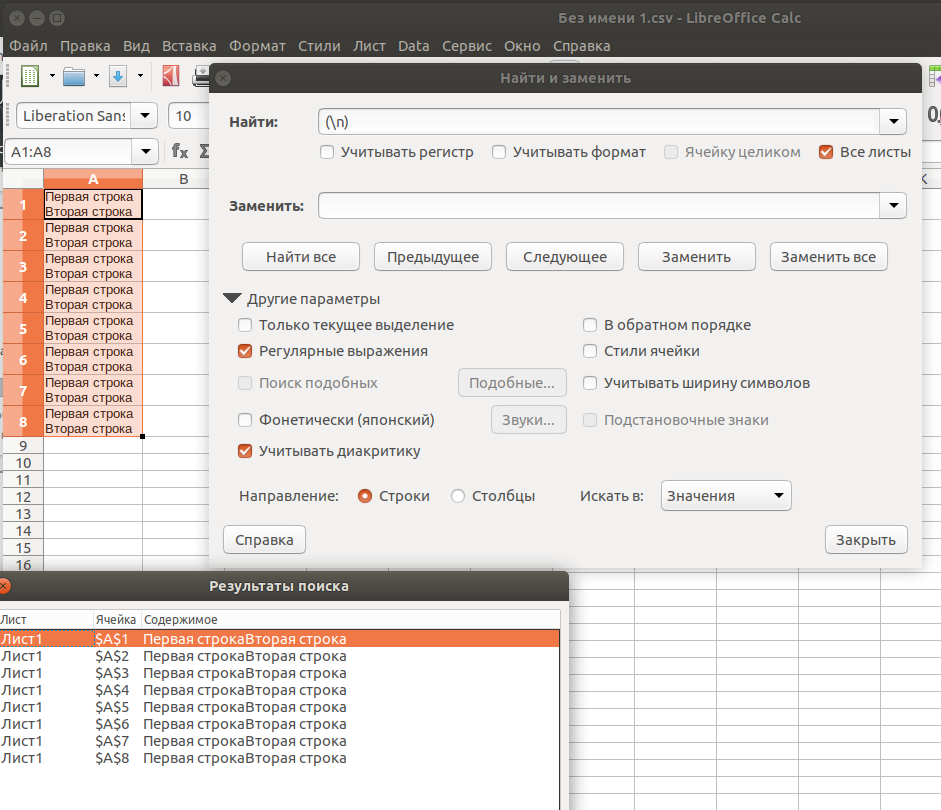The height and width of the screenshot is (810, 941).
Task: Close the Find and Replace dialog via title-bar X
Action: [x=223, y=78]
